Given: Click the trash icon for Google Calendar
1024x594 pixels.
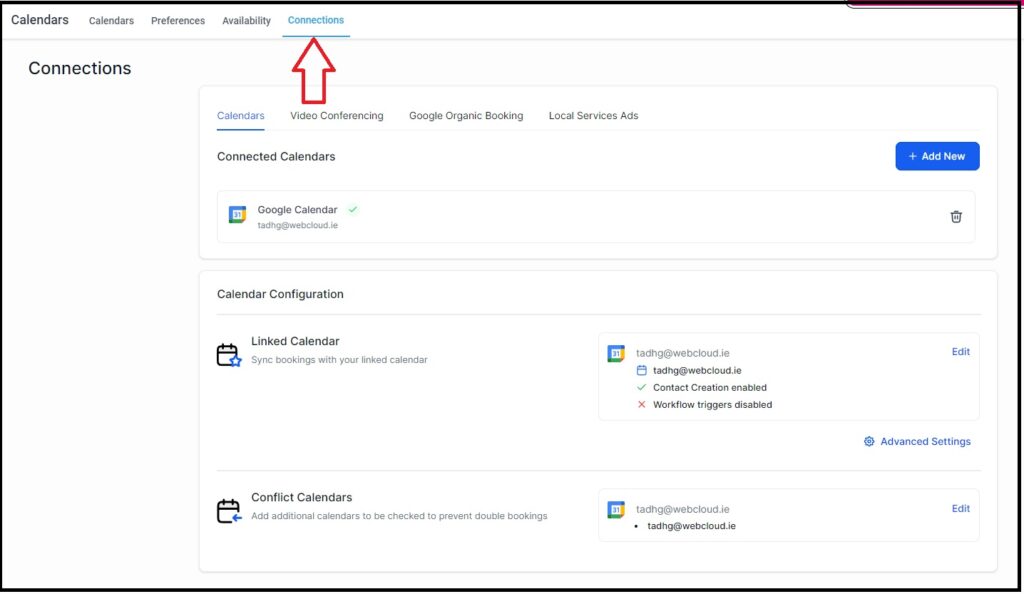Looking at the screenshot, I should [x=955, y=217].
